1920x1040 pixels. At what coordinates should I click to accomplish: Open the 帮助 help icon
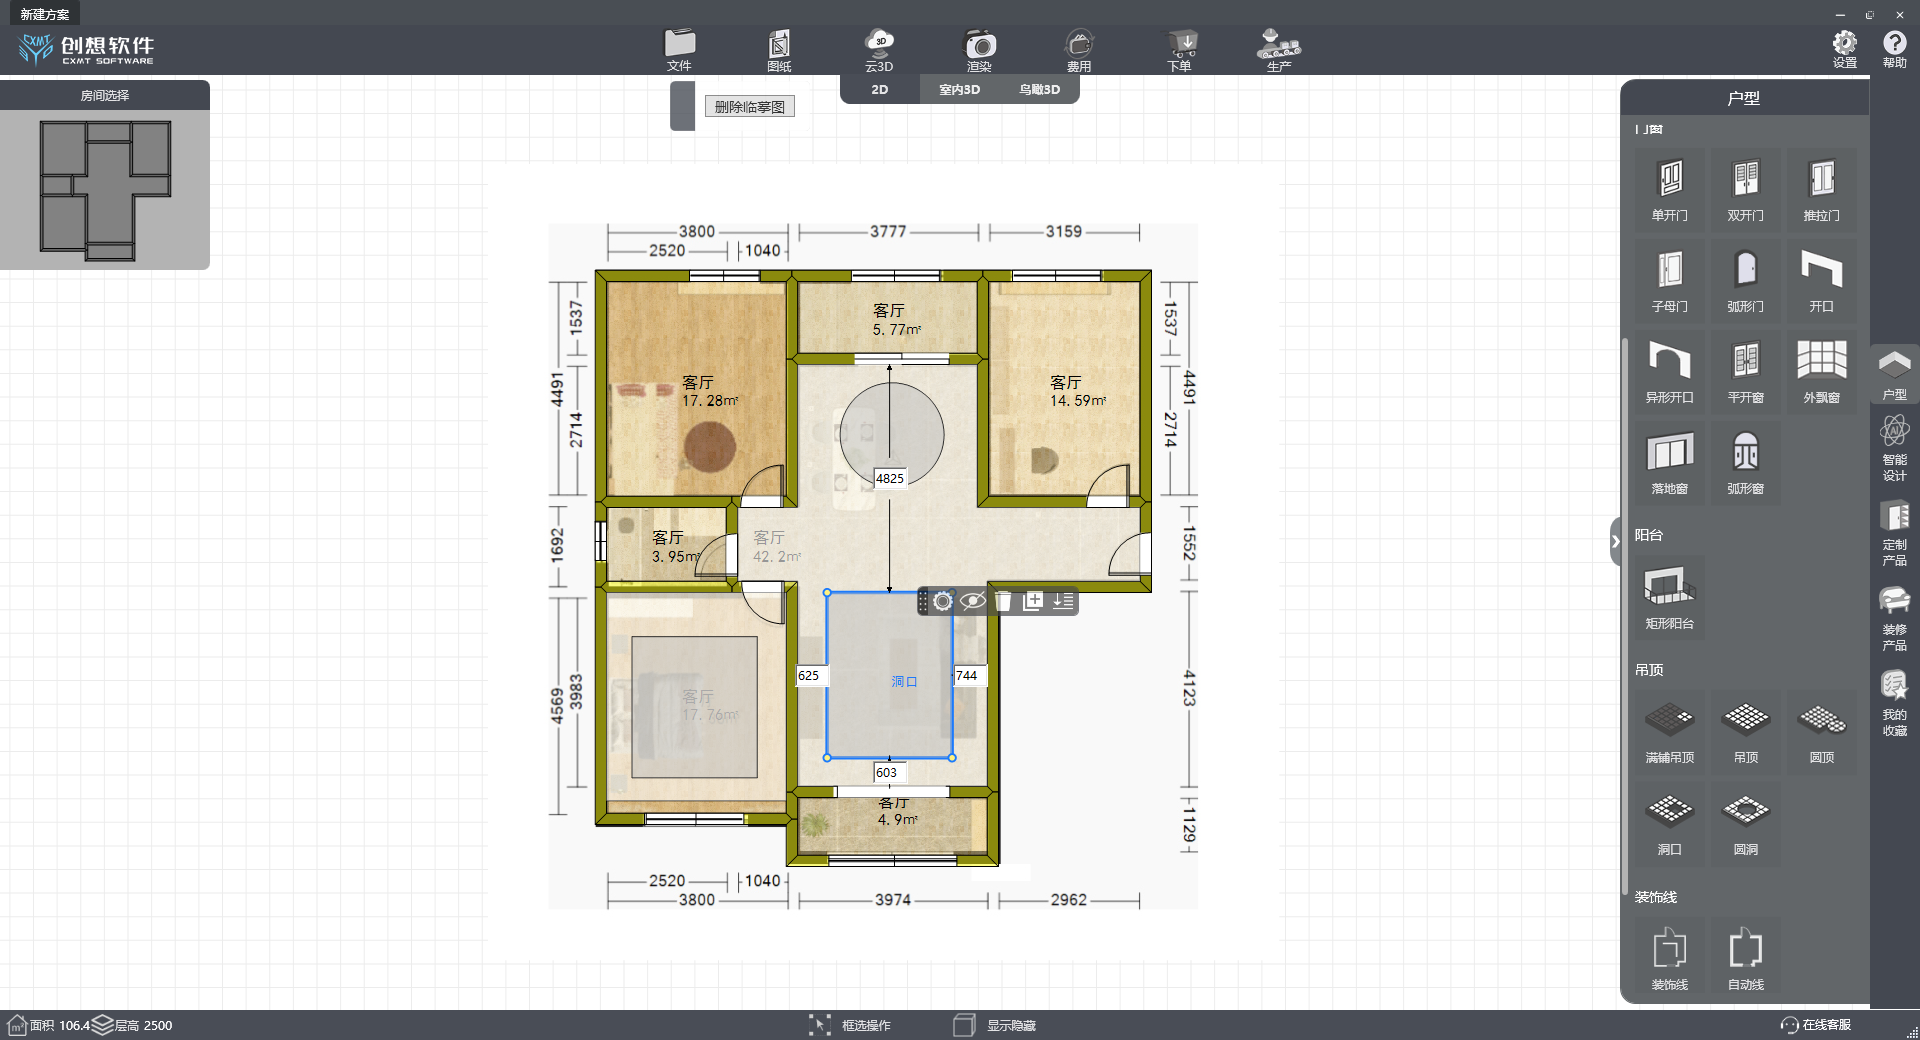[x=1894, y=49]
